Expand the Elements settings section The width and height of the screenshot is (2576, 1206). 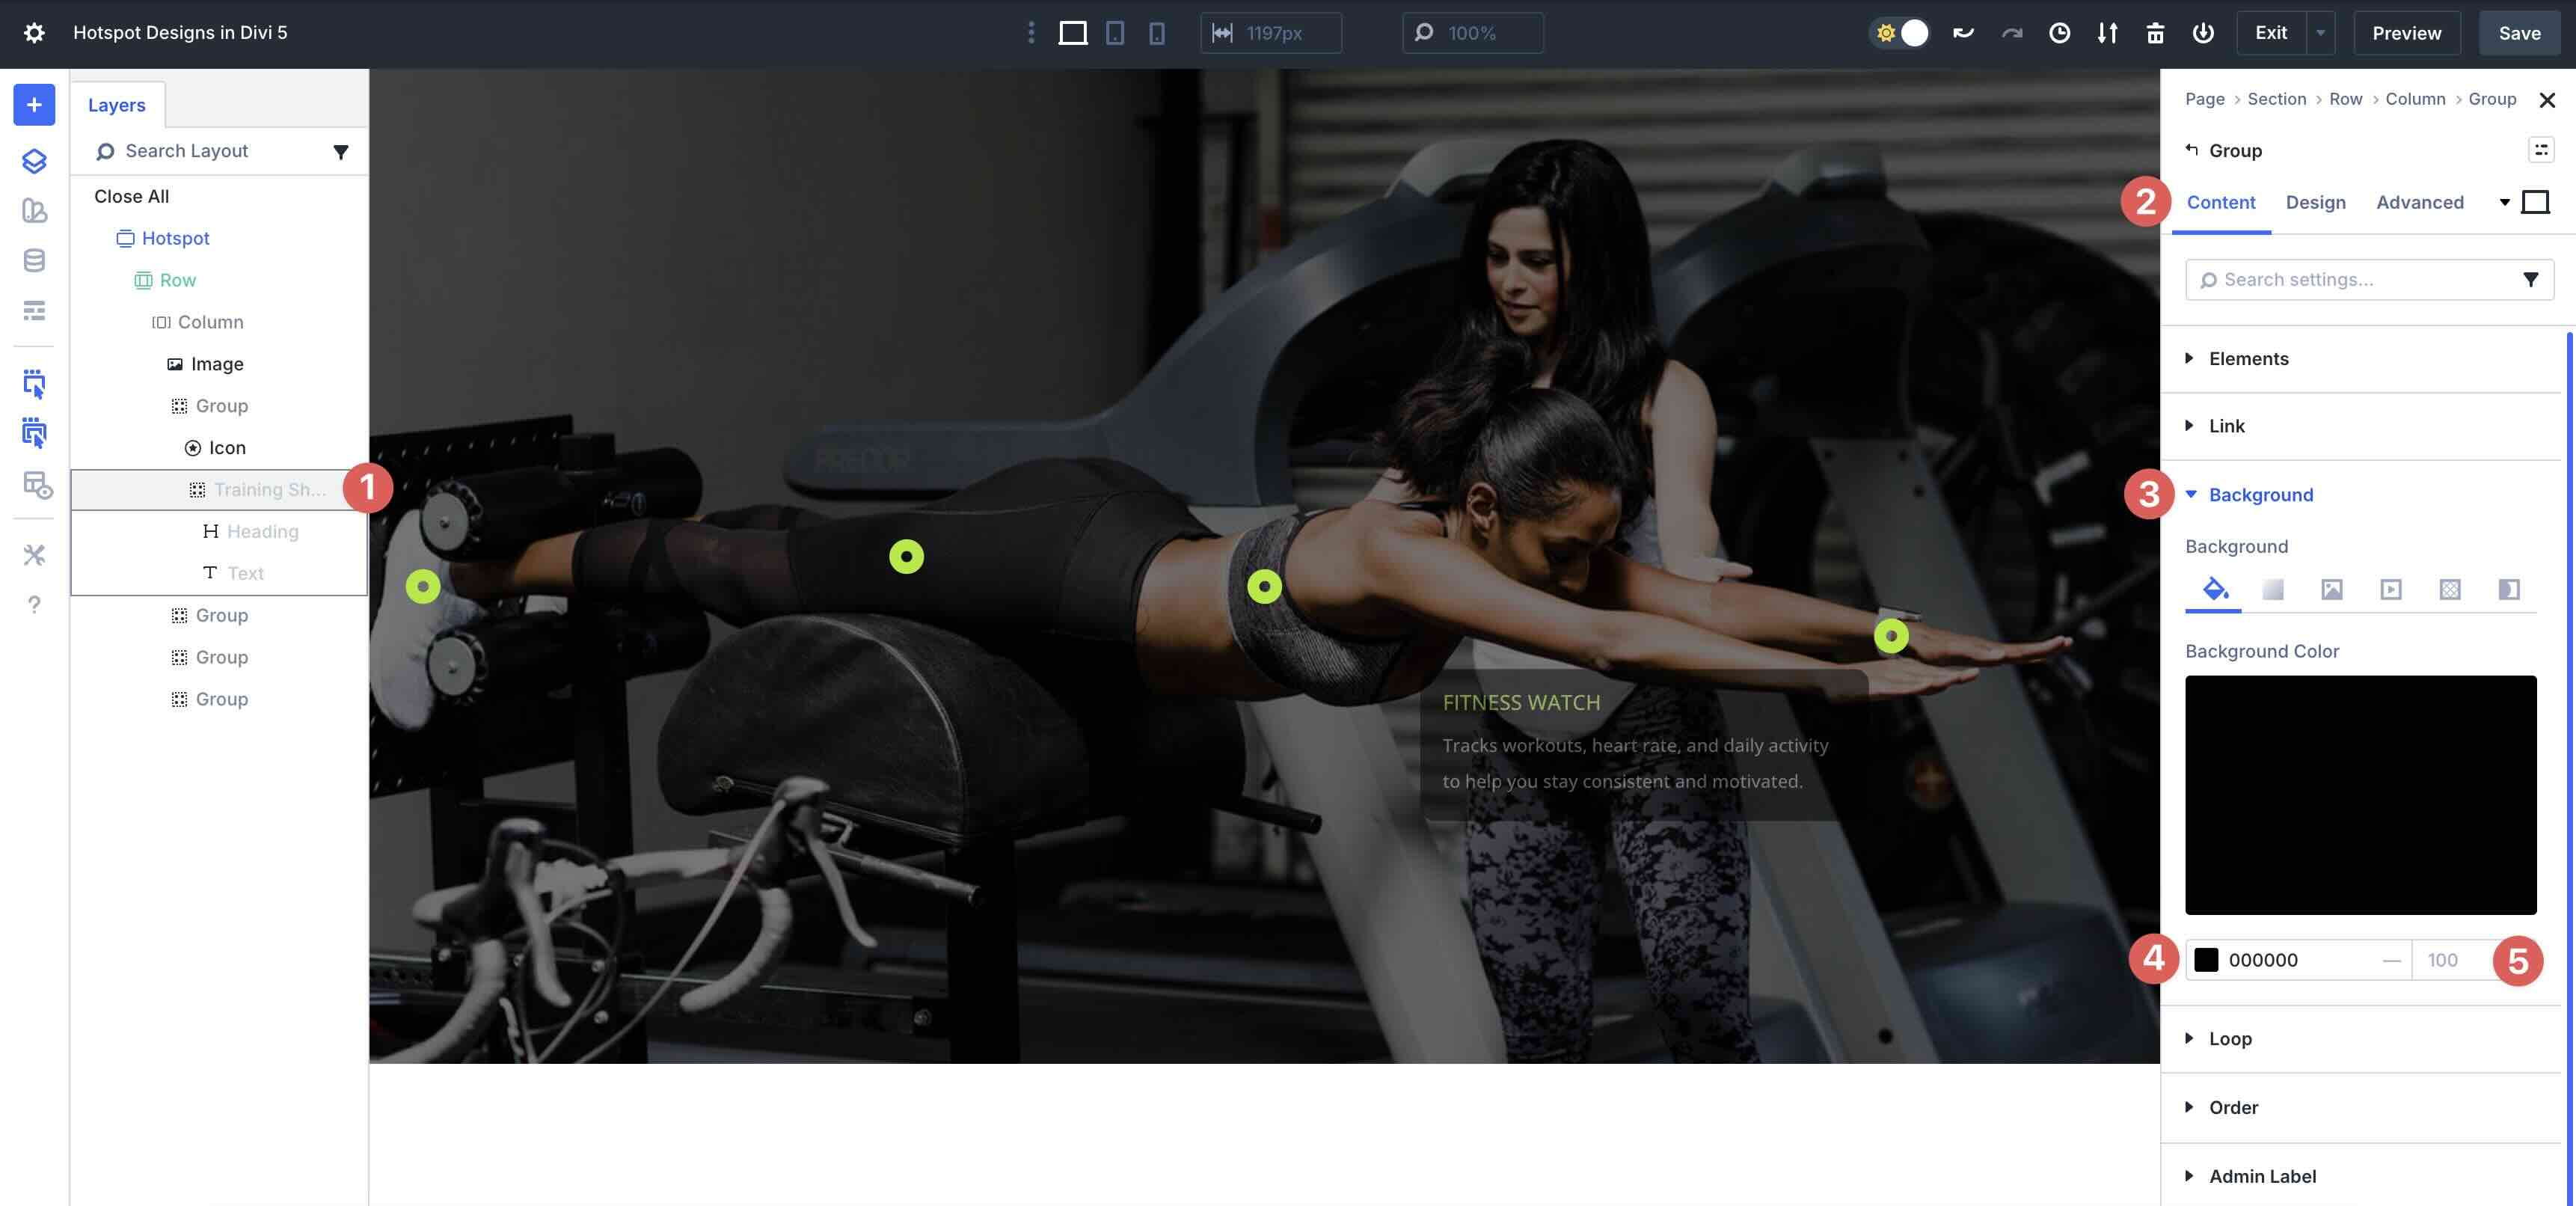(x=2248, y=358)
